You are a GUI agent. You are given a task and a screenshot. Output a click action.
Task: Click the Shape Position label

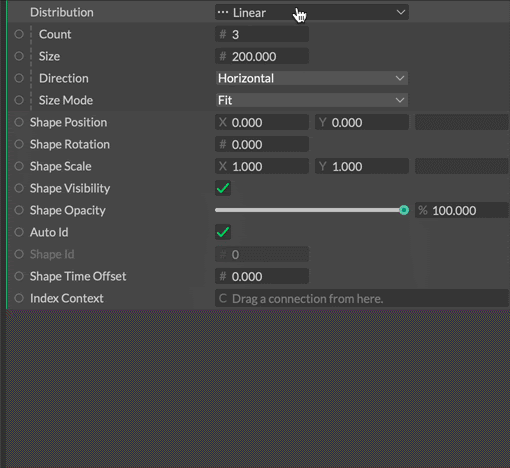68,122
